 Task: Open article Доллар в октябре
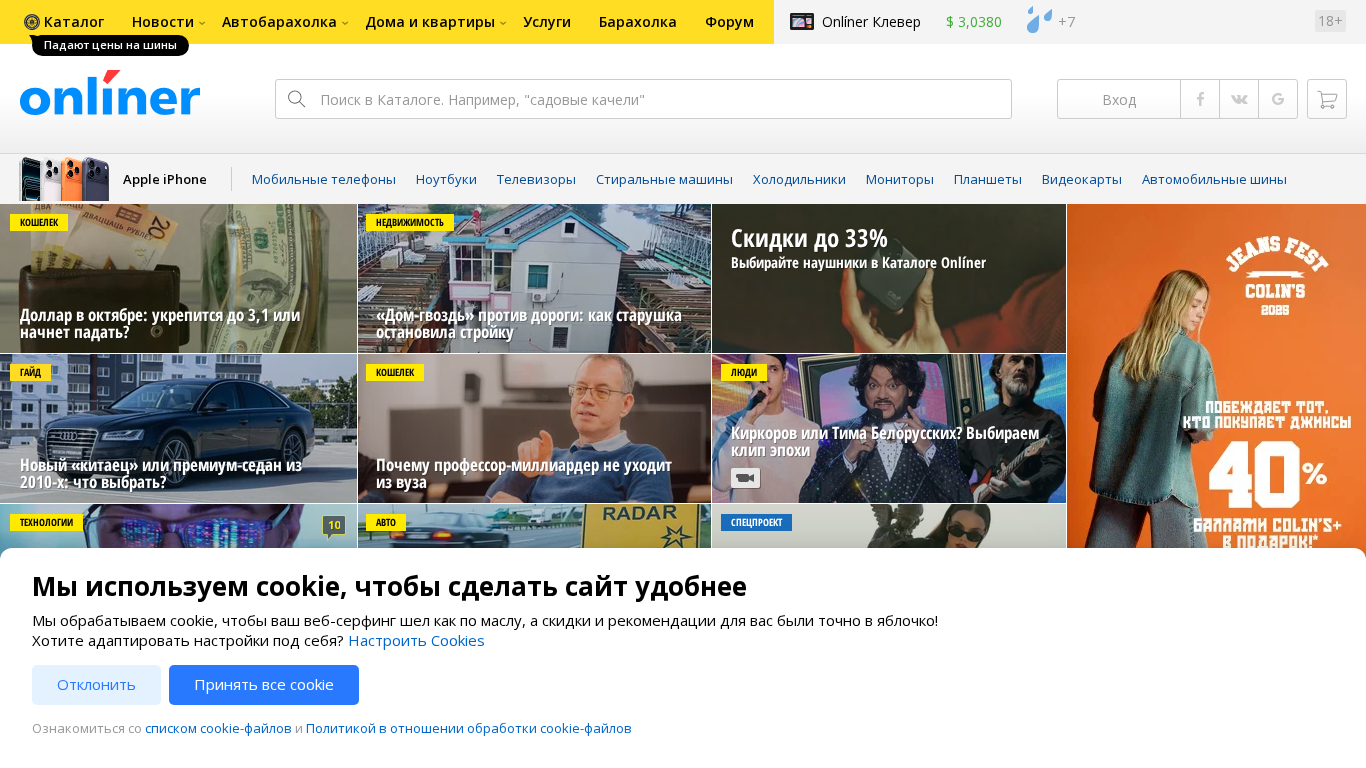(x=178, y=278)
